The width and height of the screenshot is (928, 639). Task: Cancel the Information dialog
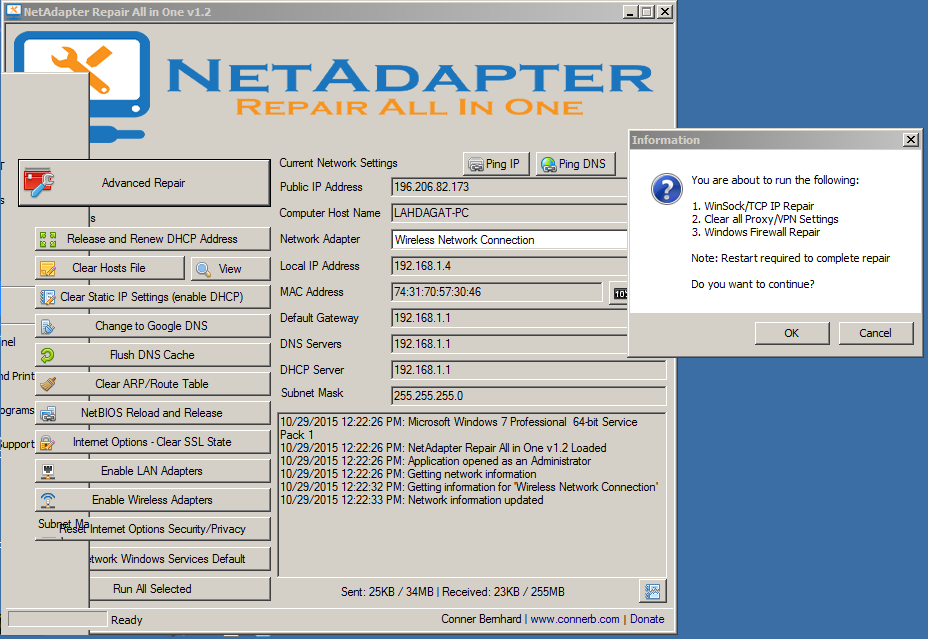tap(876, 333)
